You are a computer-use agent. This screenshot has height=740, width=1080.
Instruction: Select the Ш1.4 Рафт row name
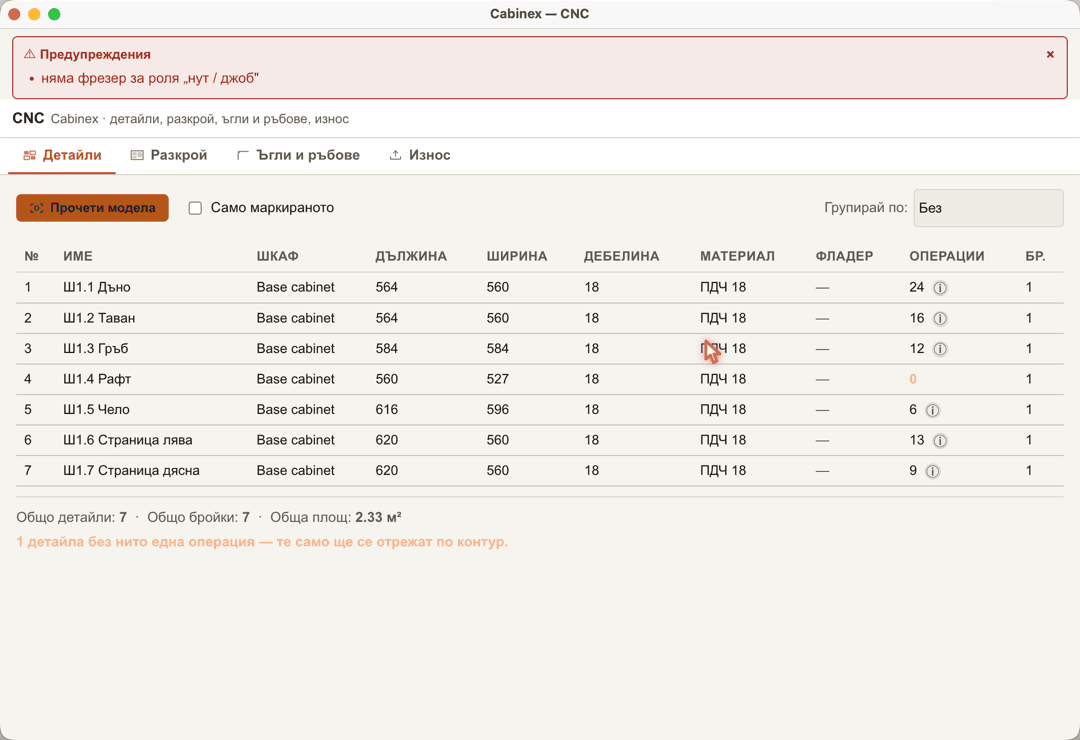click(x=97, y=379)
